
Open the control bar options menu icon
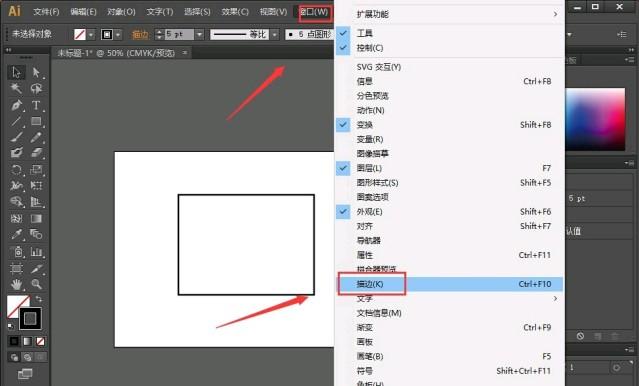click(622, 35)
